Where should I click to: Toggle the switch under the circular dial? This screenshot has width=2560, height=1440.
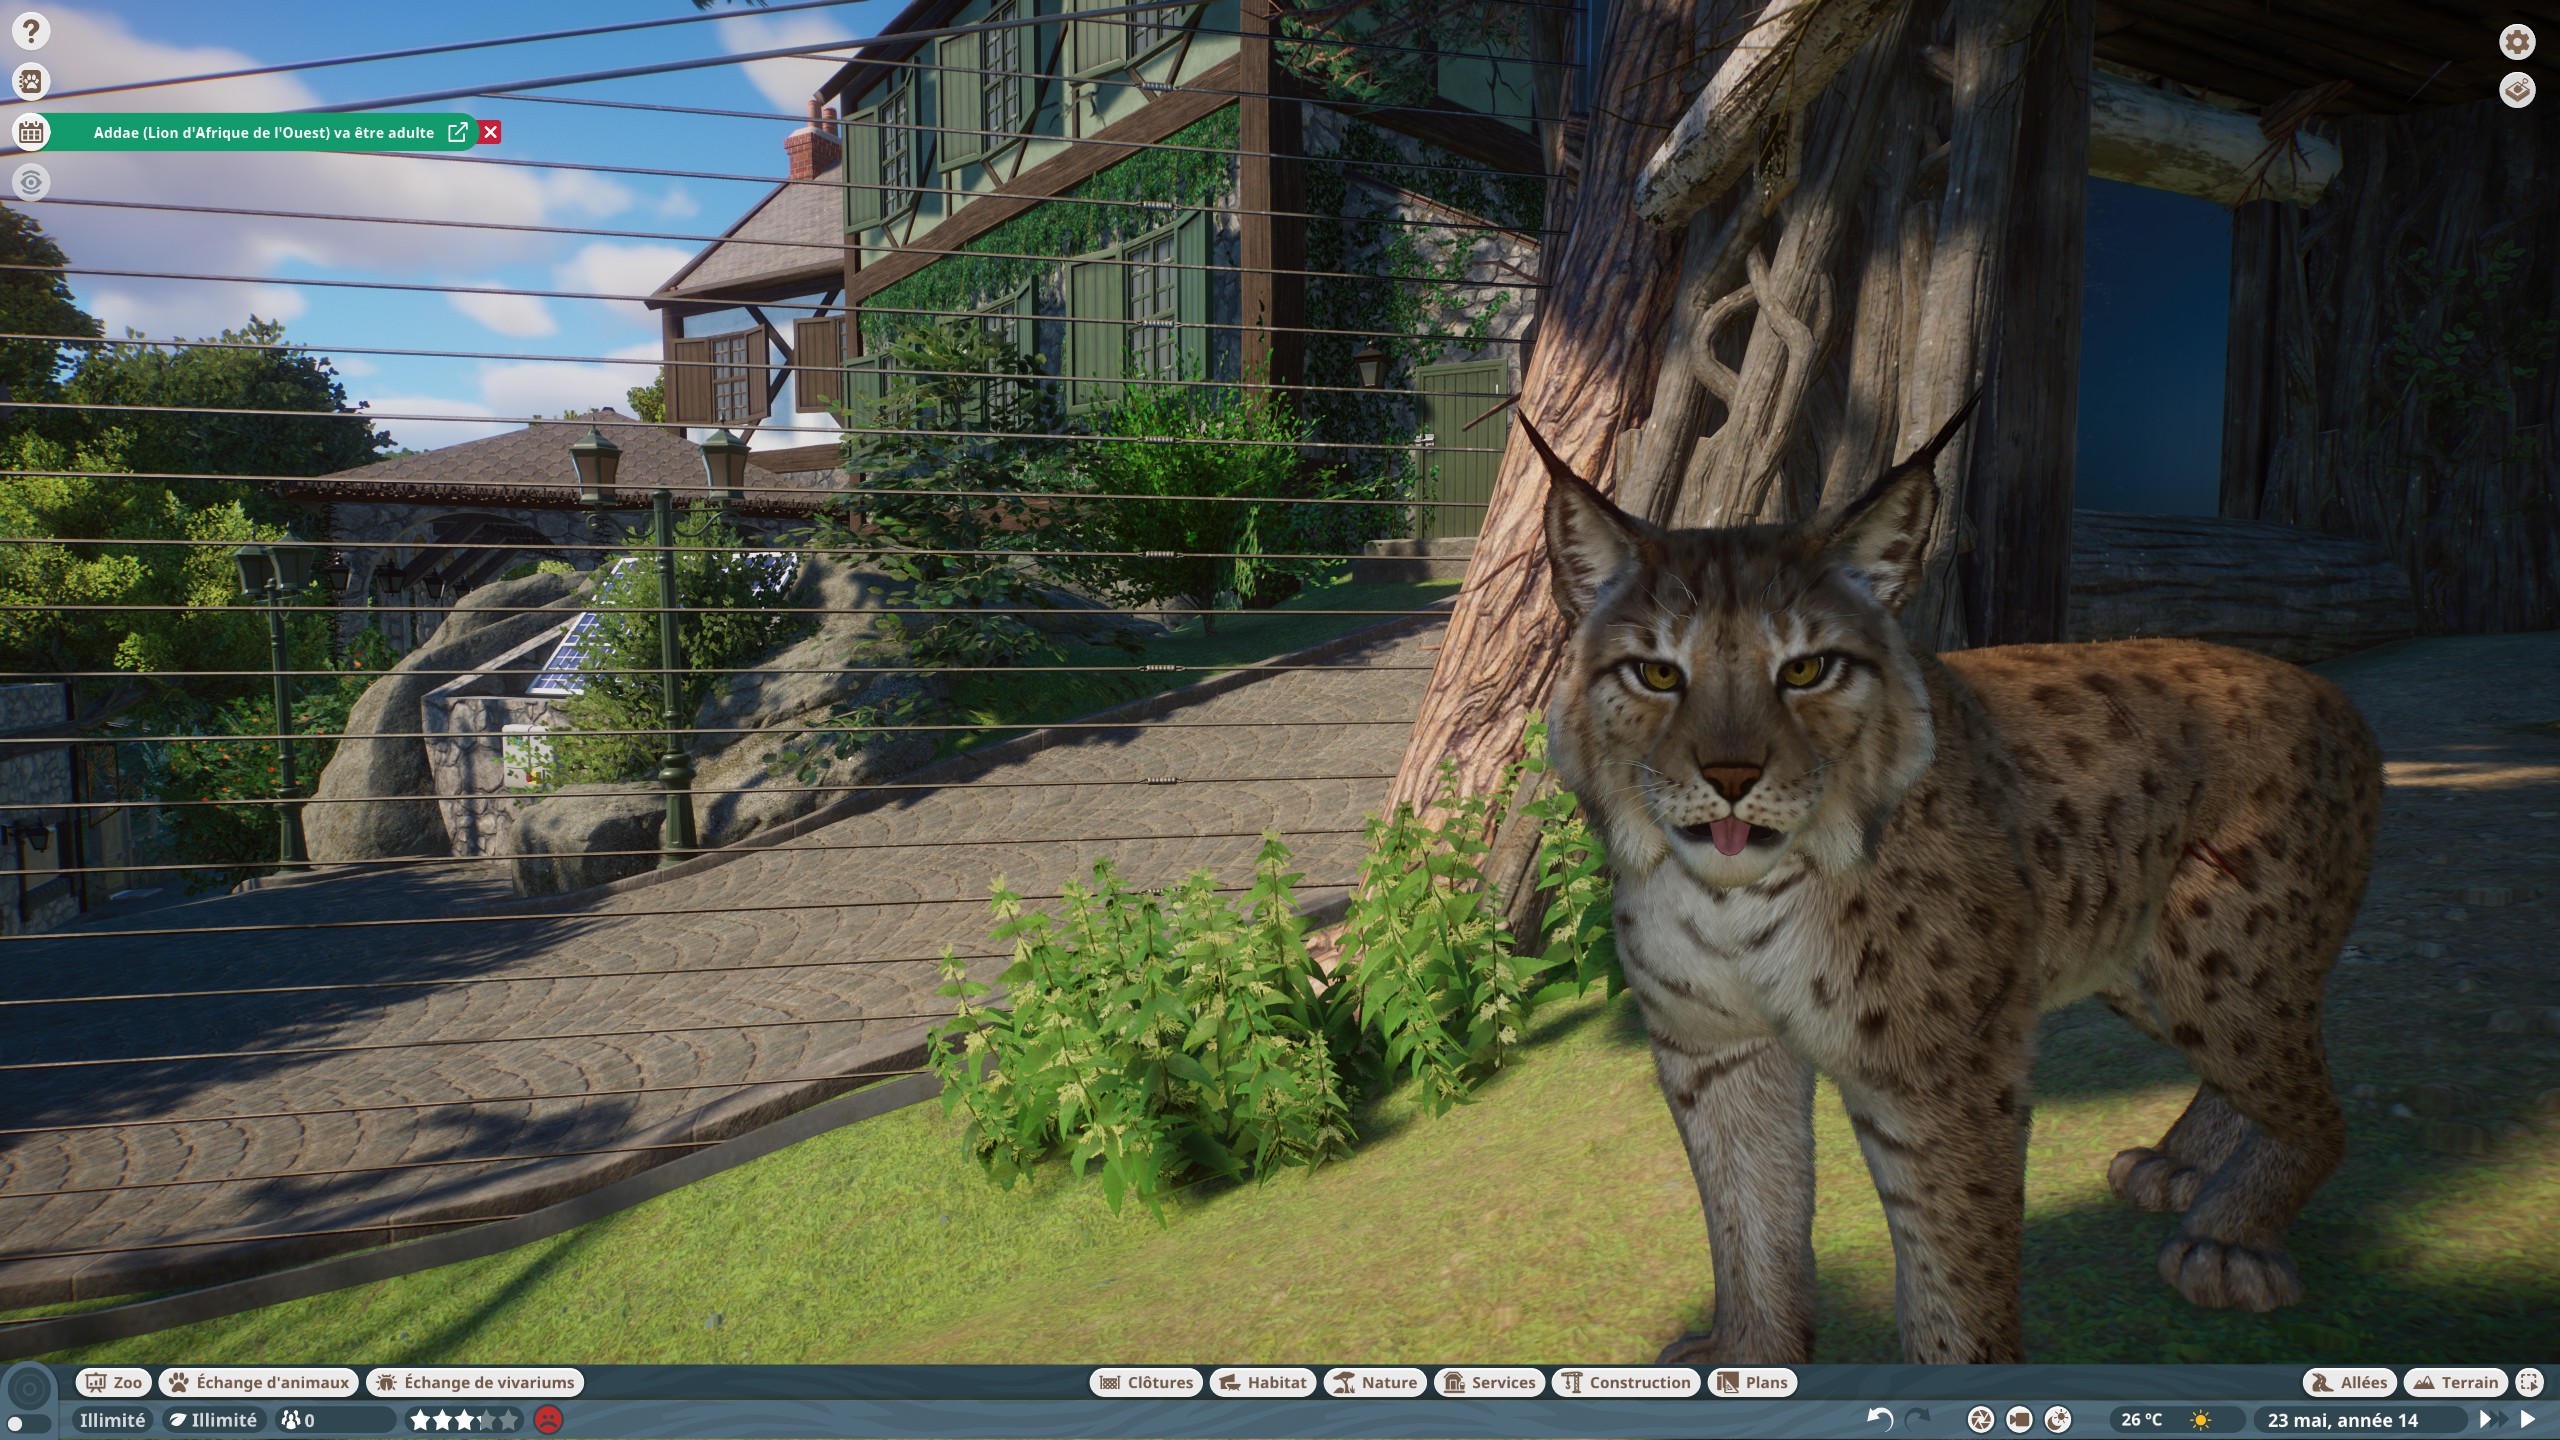click(x=28, y=1424)
